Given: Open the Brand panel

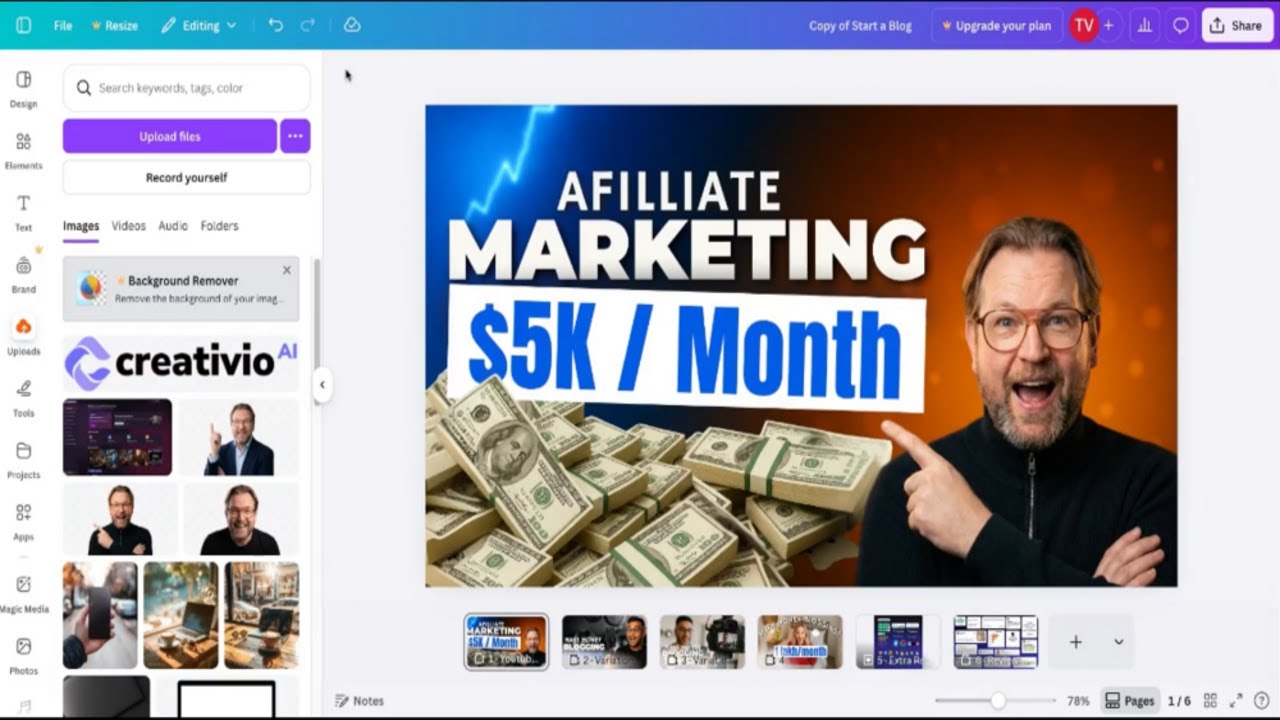Looking at the screenshot, I should click(x=23, y=275).
